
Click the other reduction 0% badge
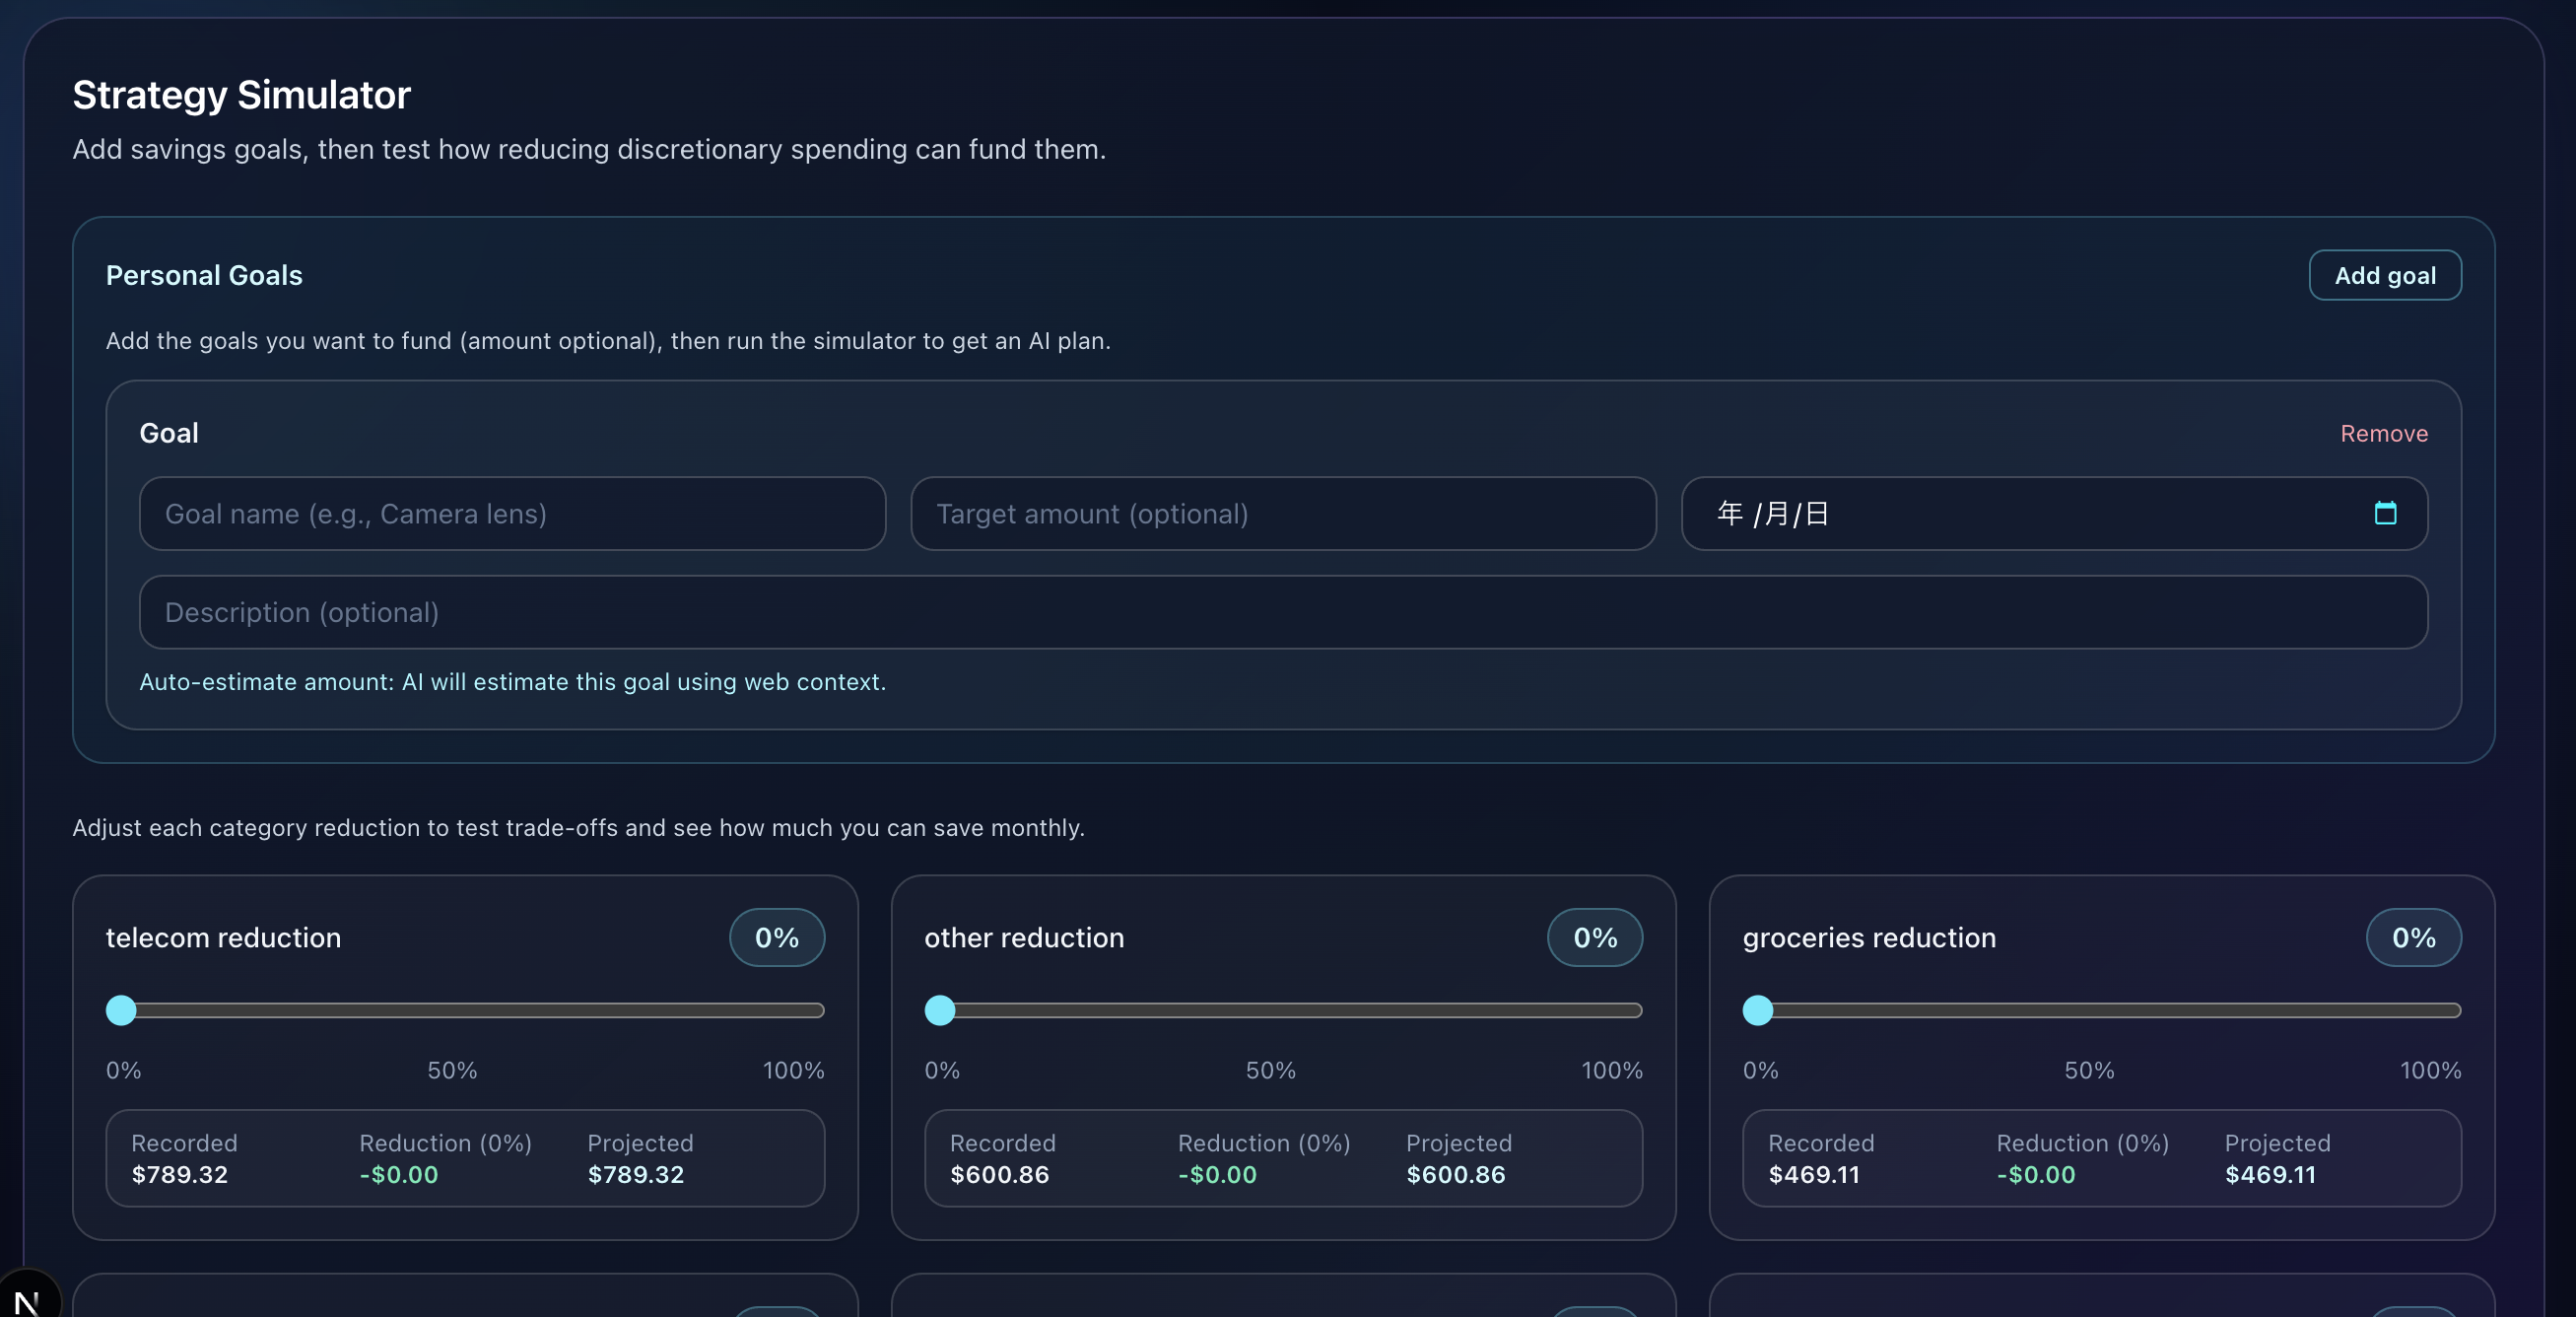[x=1594, y=937]
